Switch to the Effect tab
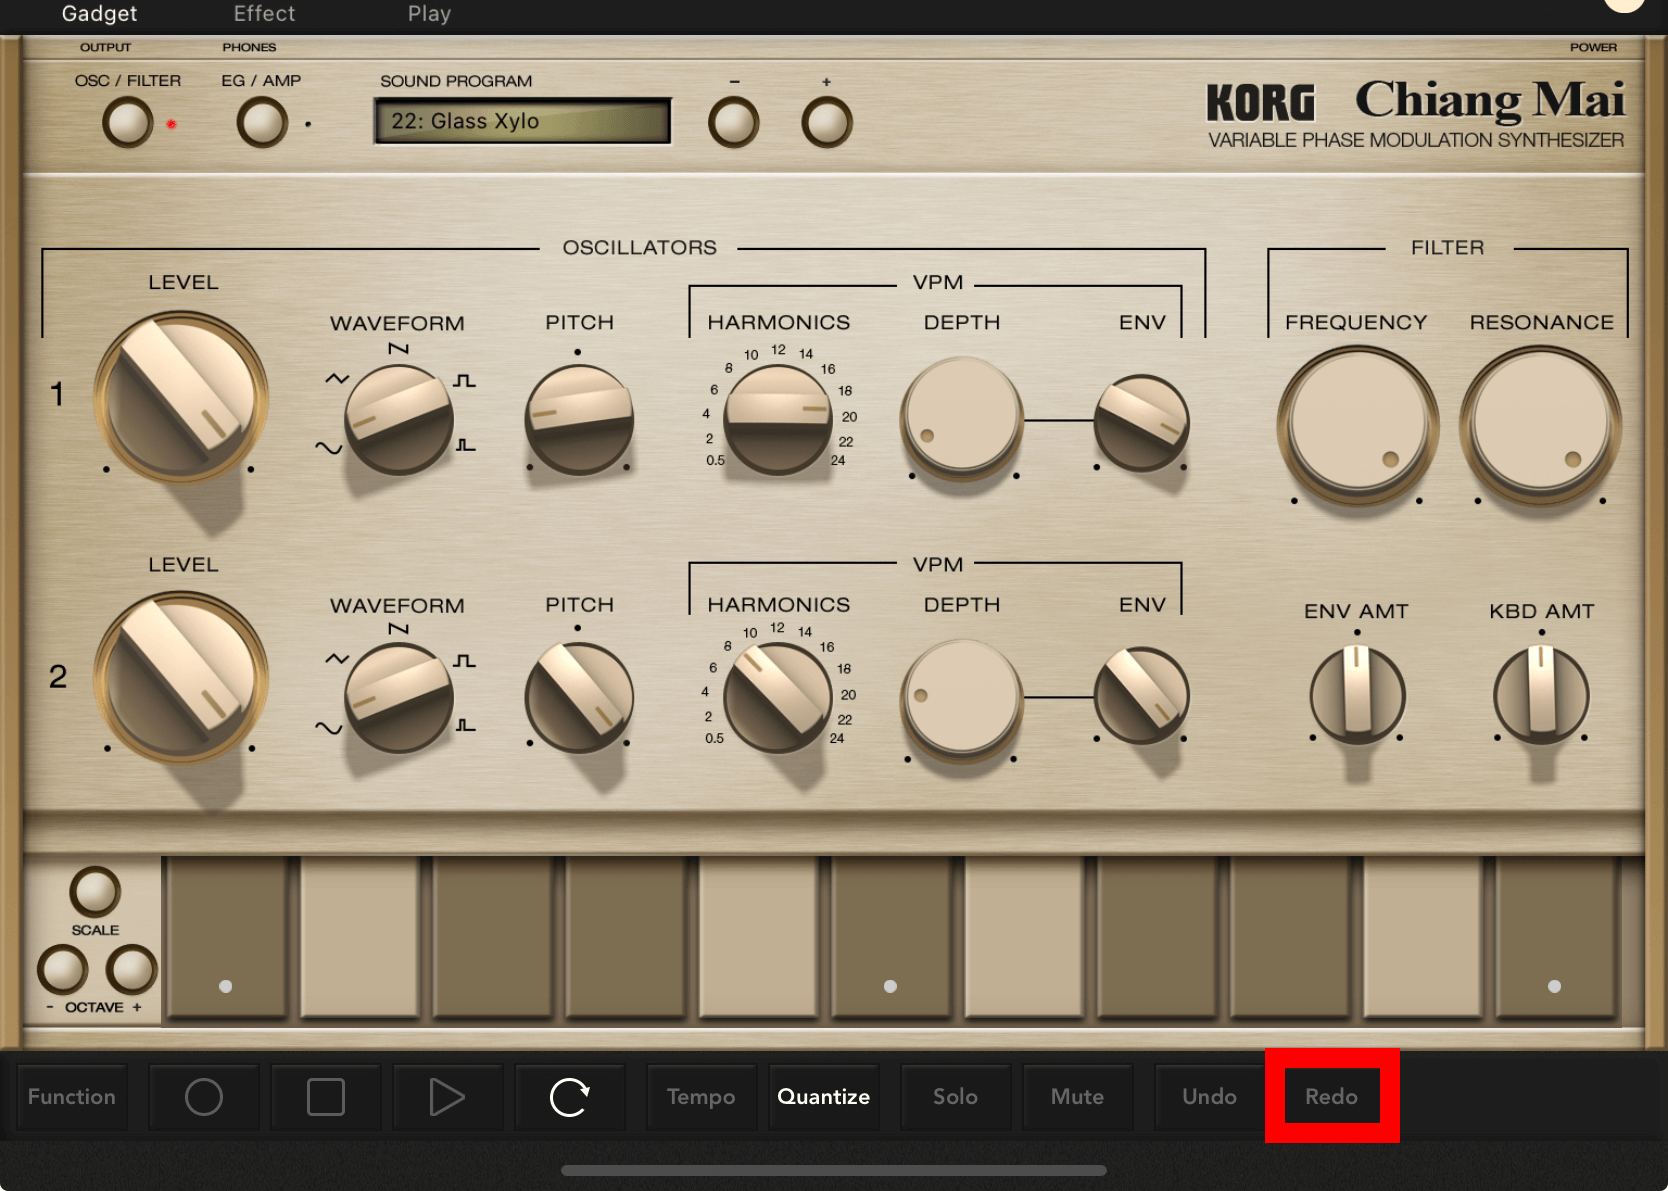The image size is (1668, 1191). pyautogui.click(x=264, y=14)
